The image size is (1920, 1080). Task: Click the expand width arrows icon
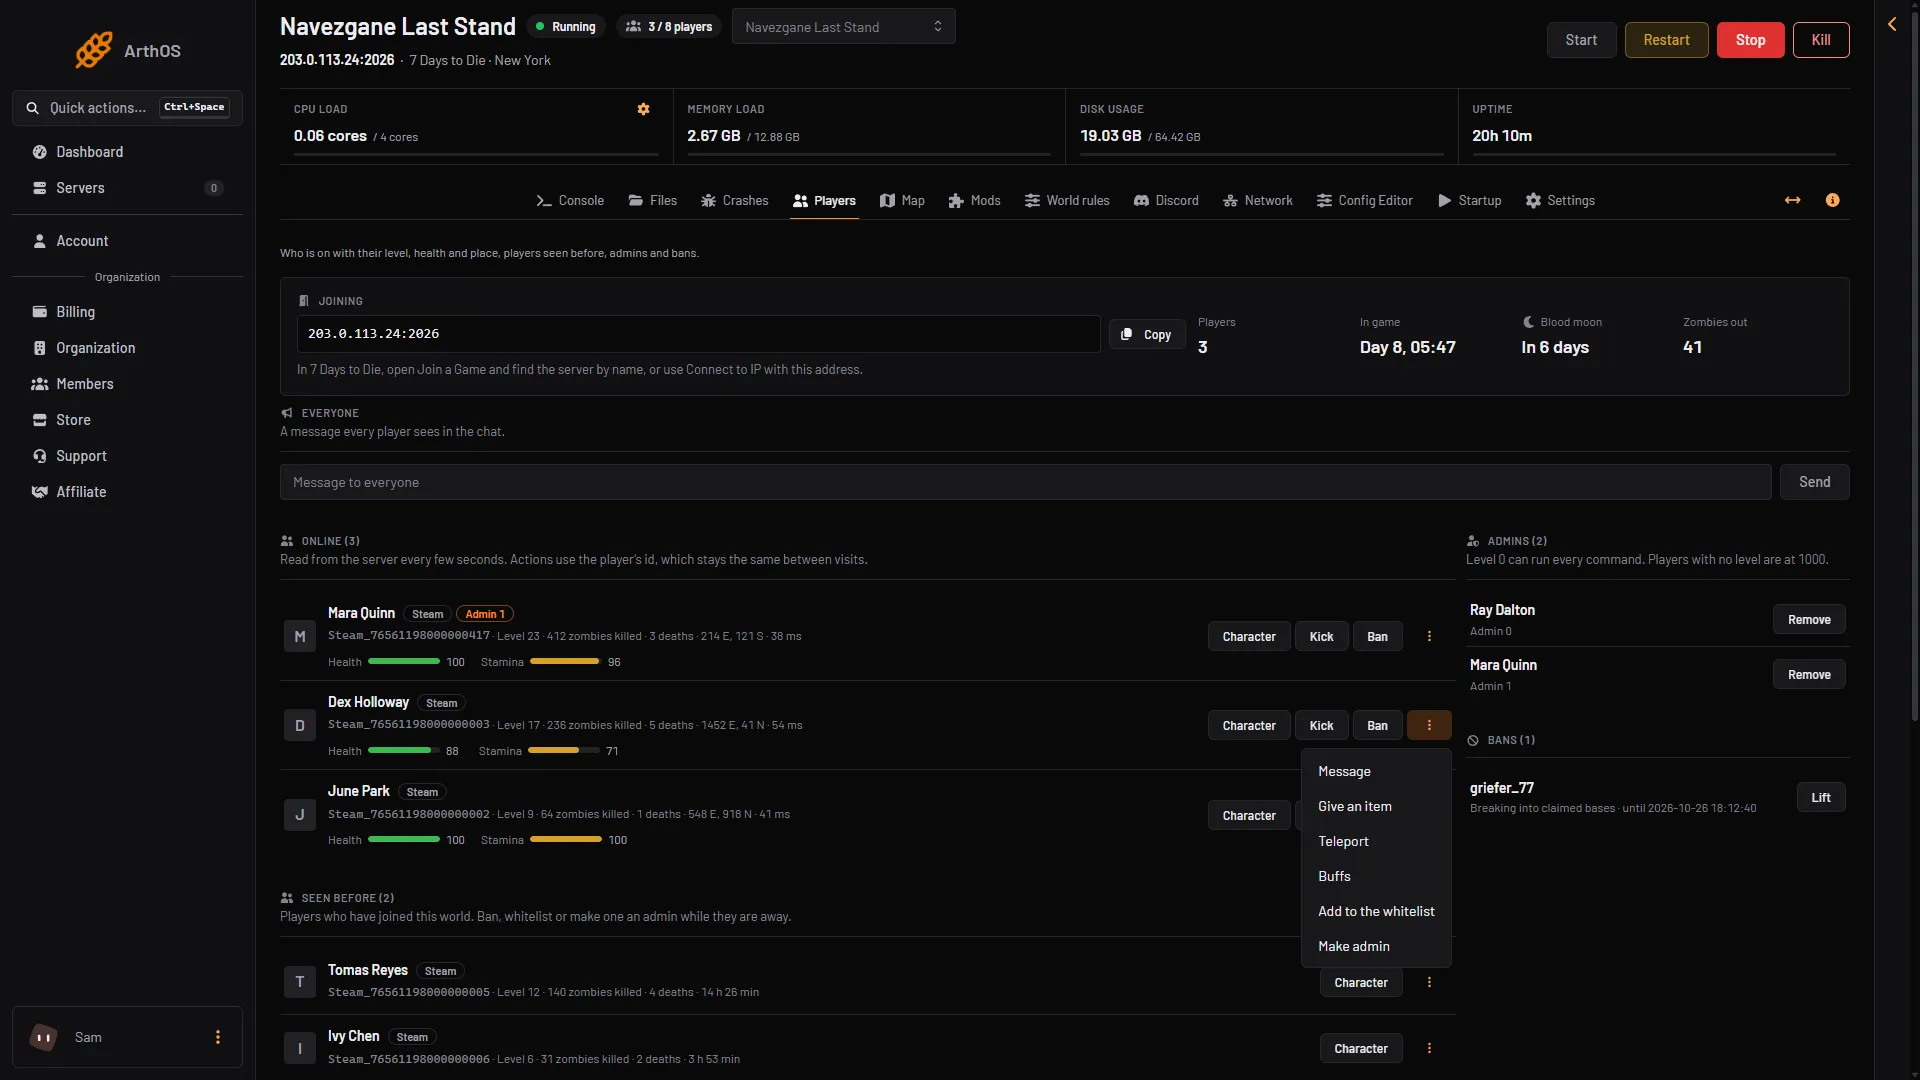tap(1793, 200)
